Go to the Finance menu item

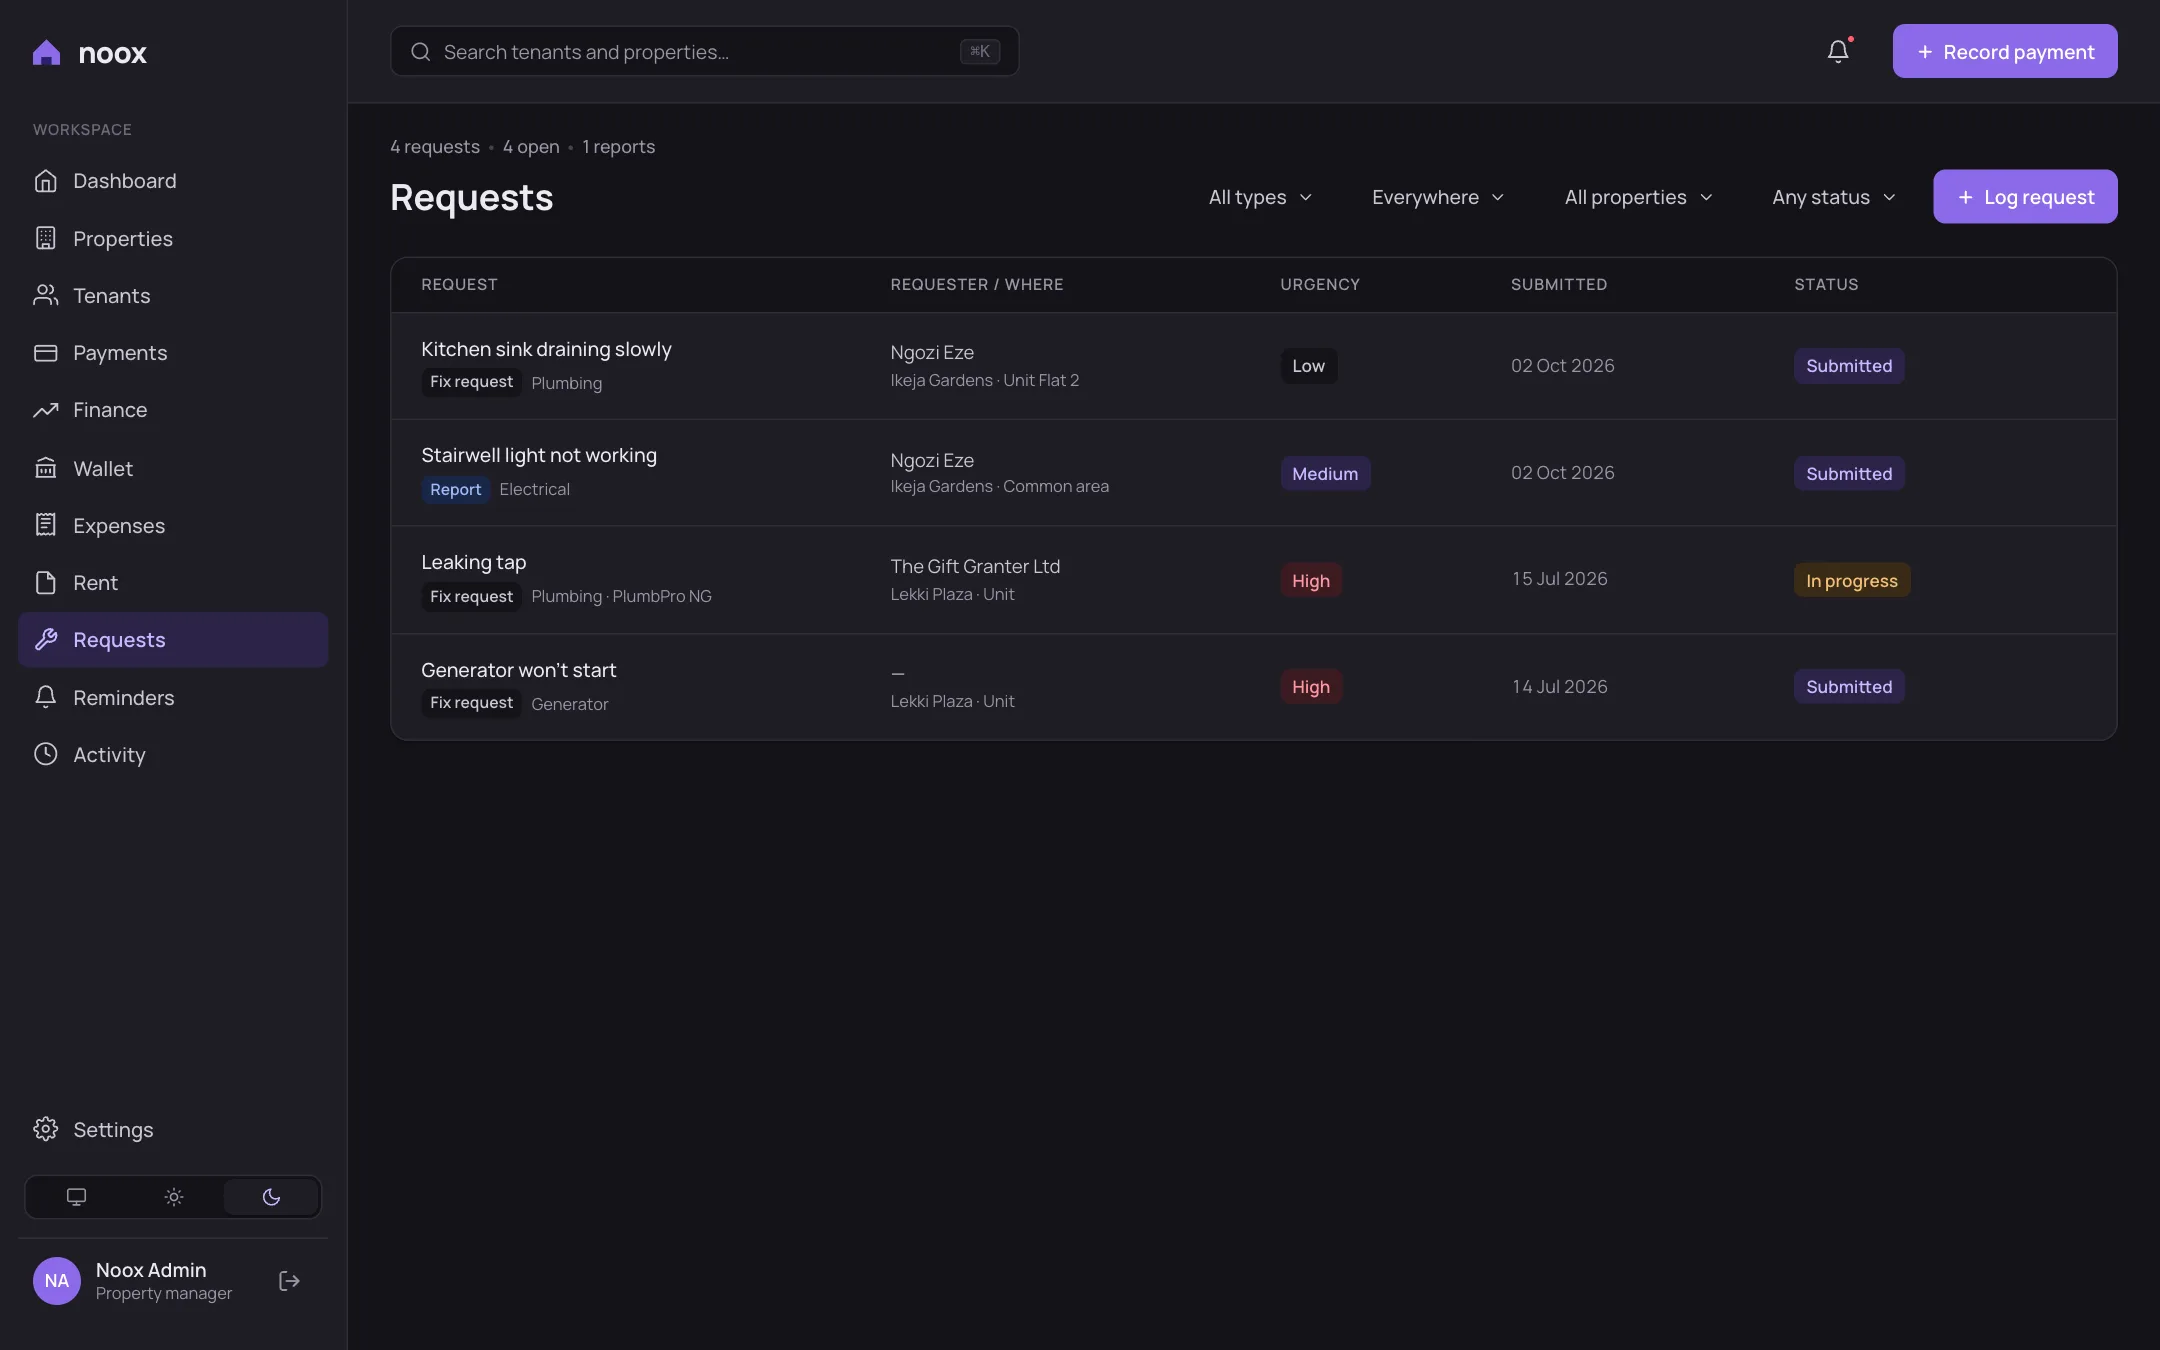(173, 410)
